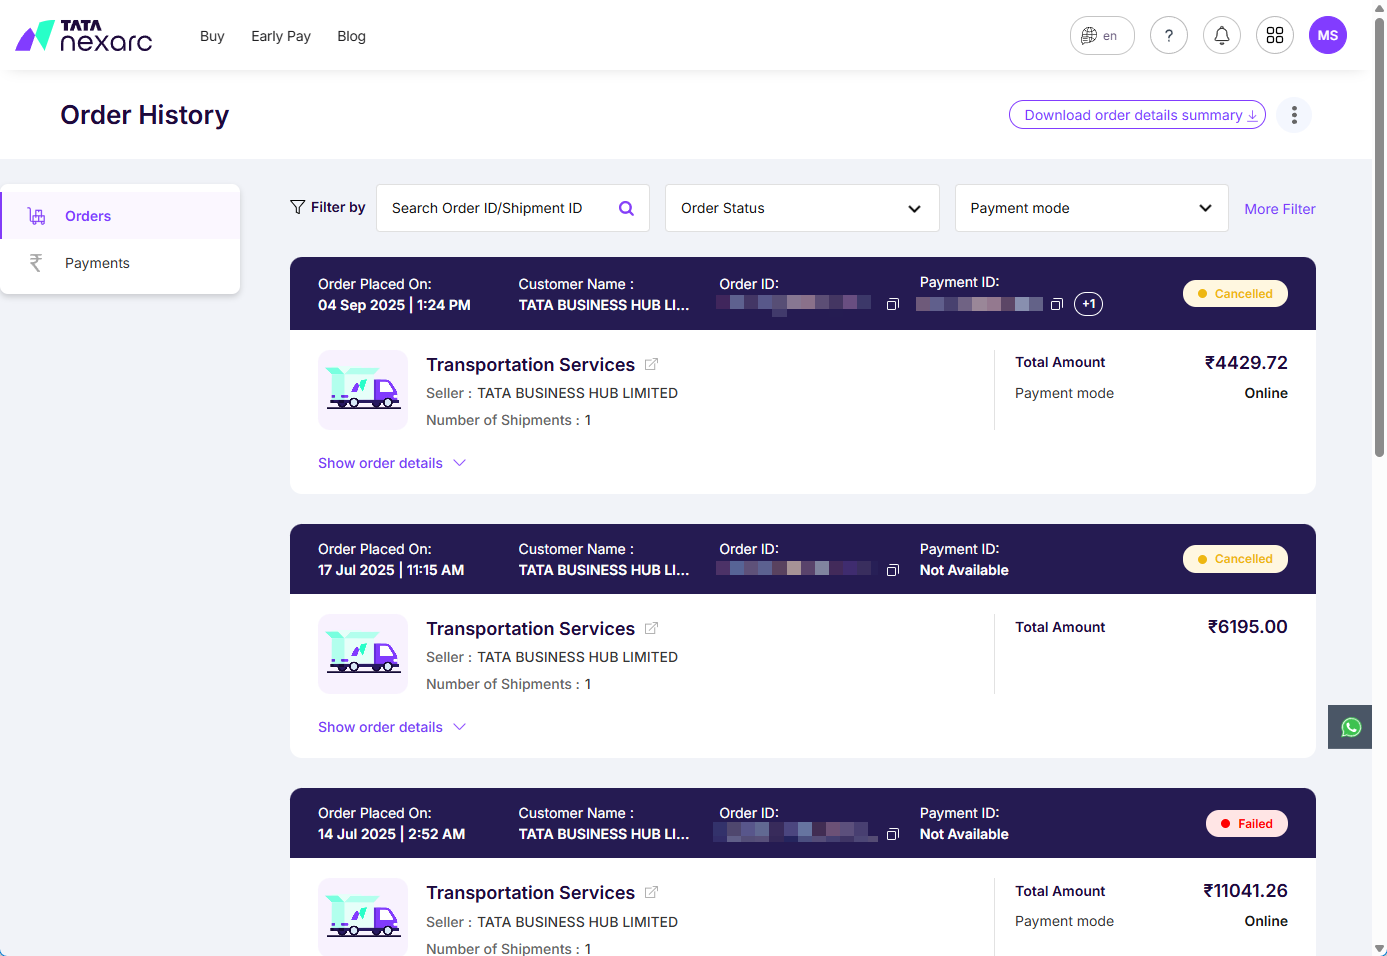Open the Order Status dropdown
Screen dimensions: 1387x956
(802, 208)
